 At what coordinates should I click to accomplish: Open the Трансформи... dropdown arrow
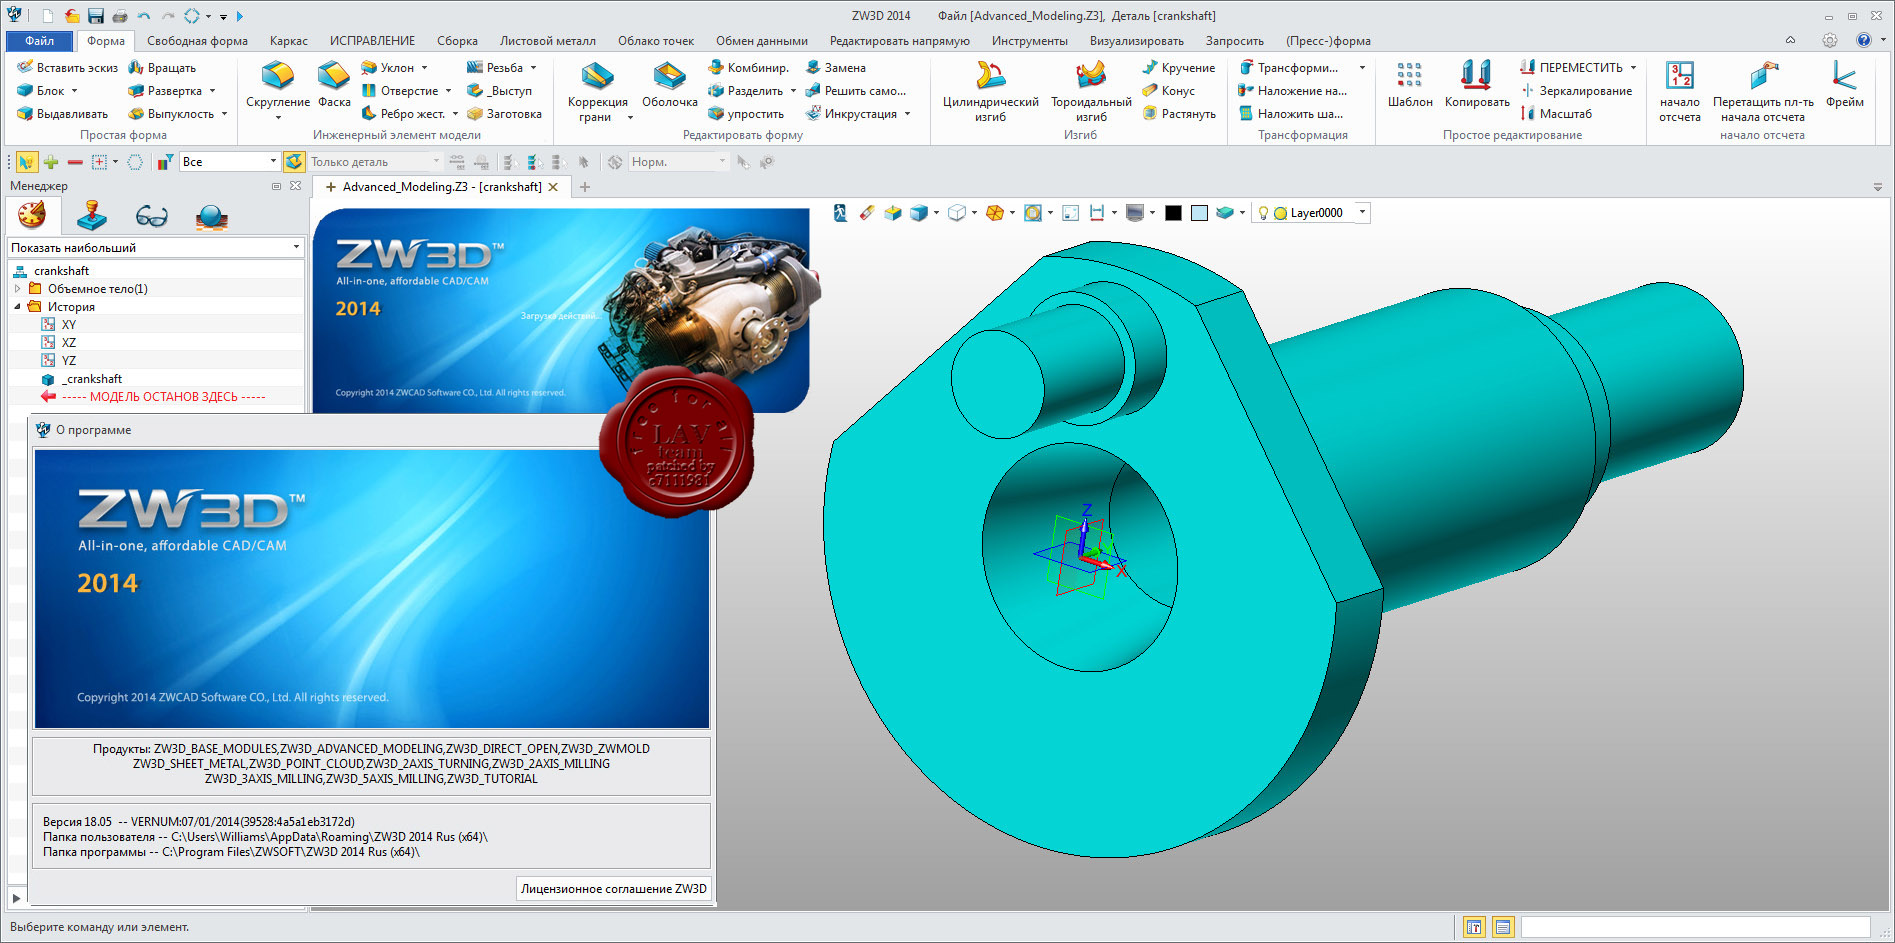click(1362, 68)
